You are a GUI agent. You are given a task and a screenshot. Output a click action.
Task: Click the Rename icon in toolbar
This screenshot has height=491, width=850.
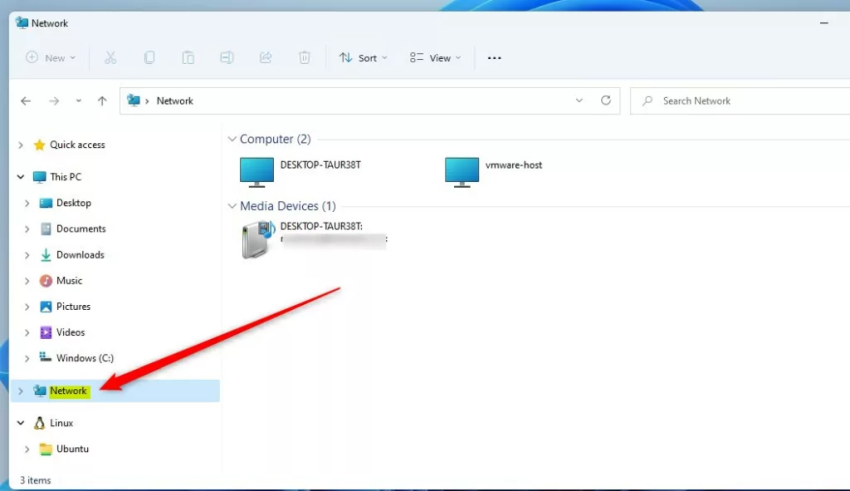(227, 57)
